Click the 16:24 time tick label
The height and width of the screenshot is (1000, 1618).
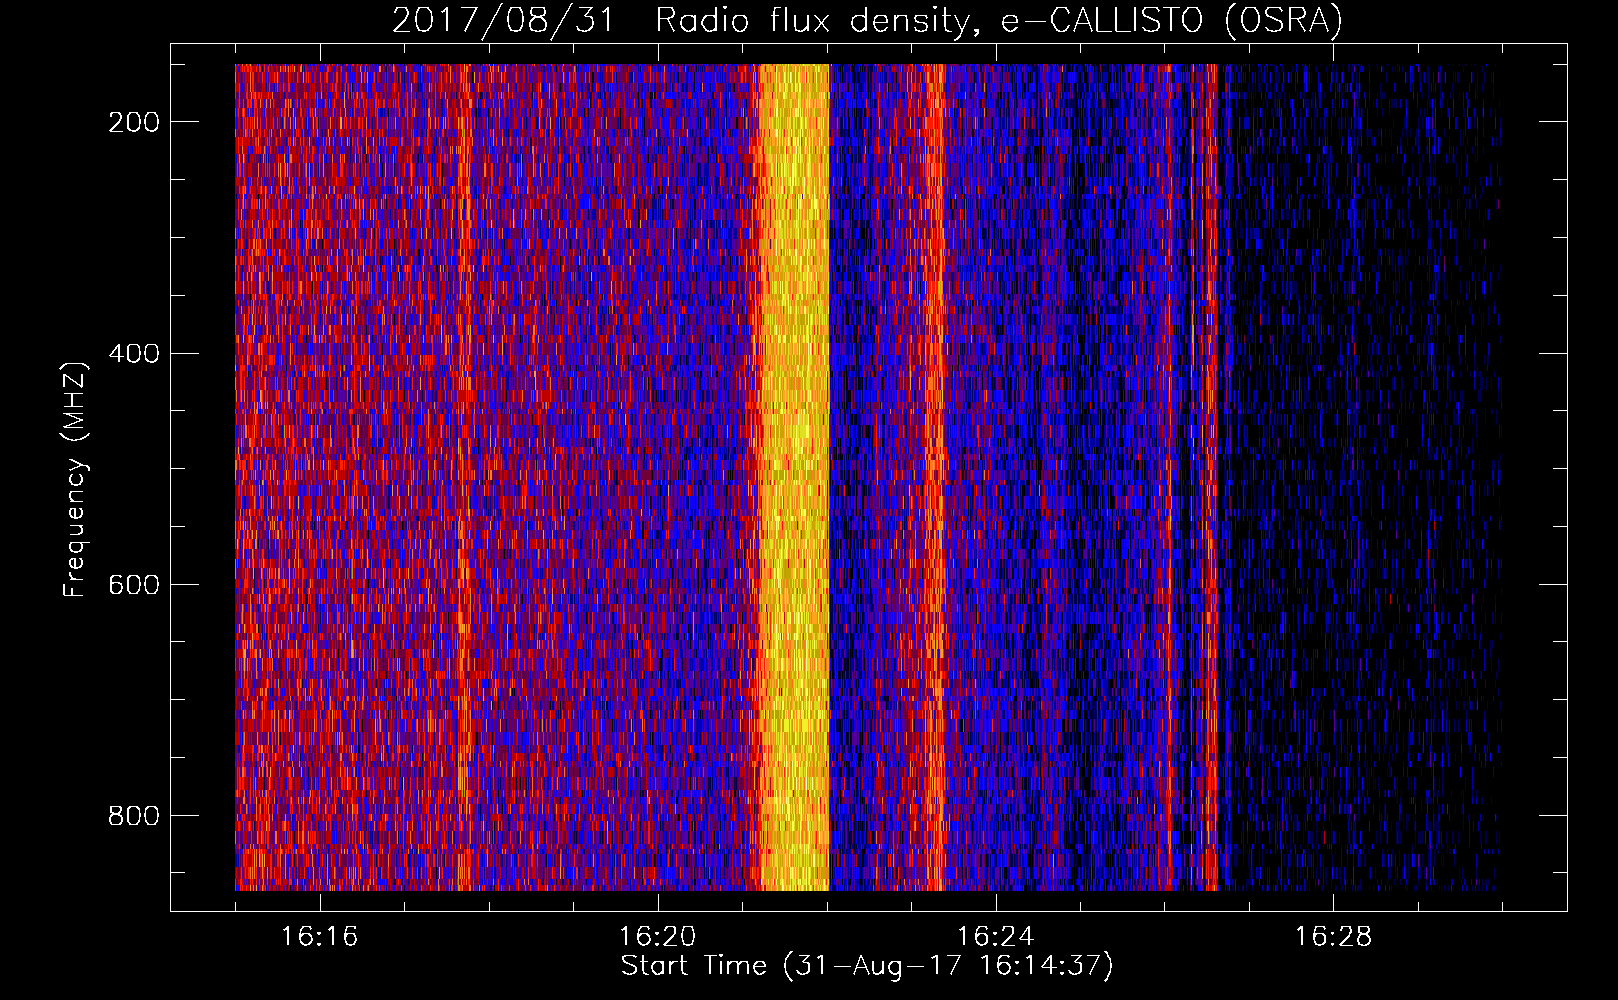click(x=995, y=936)
